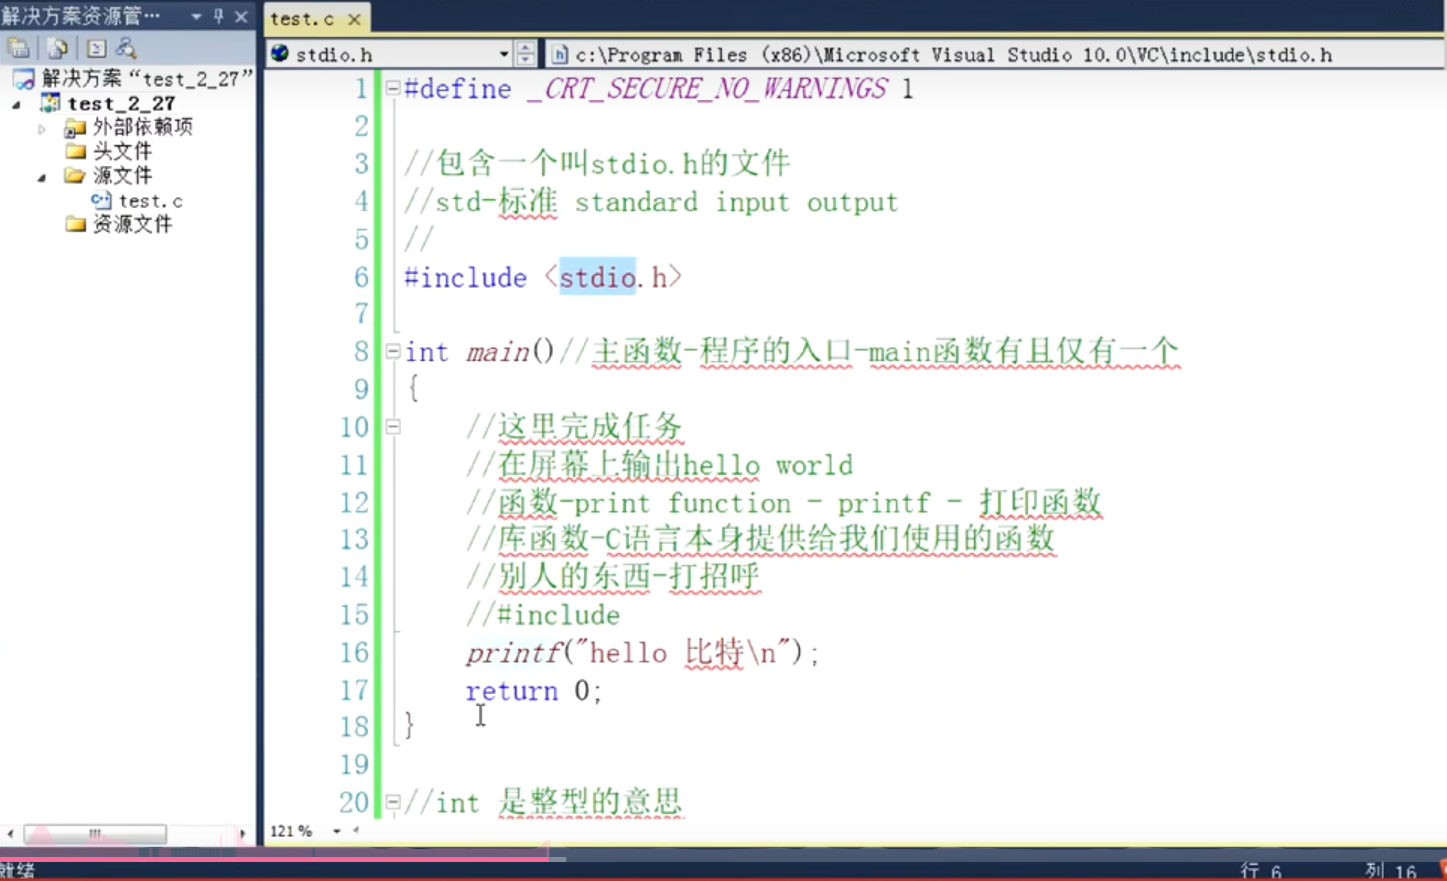Click the main function name on line 8

point(497,352)
